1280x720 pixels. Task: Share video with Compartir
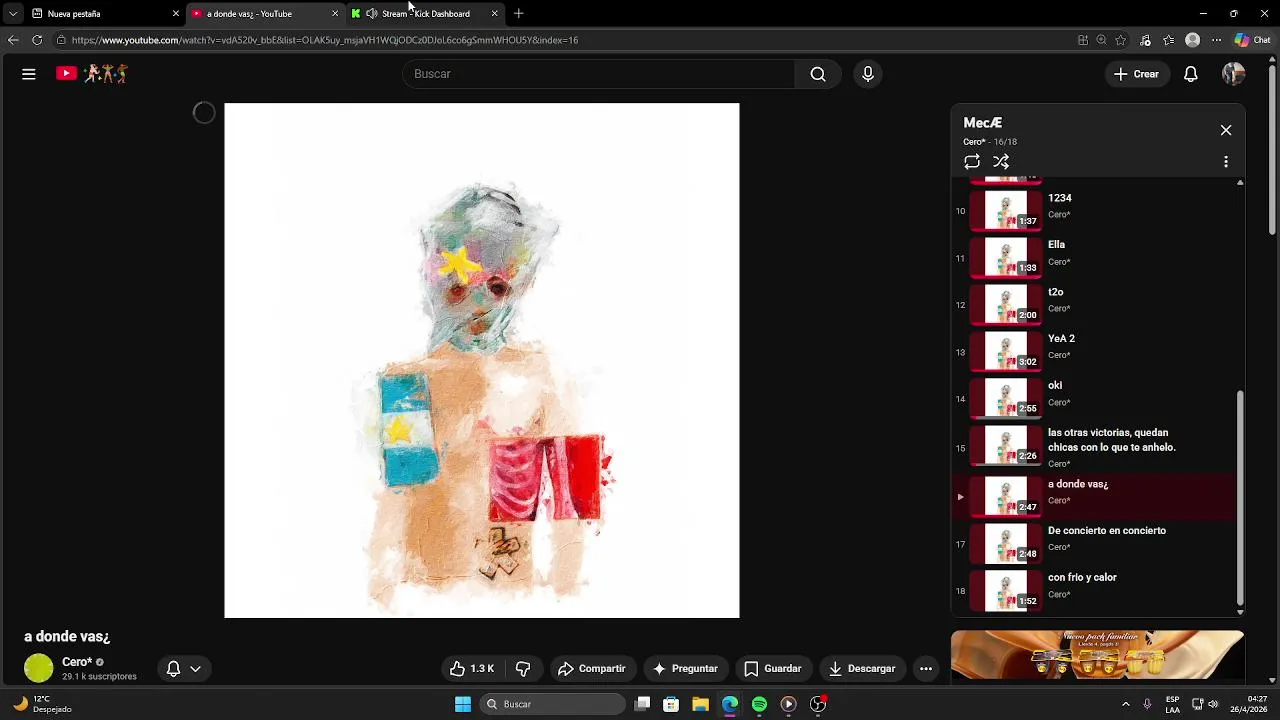tap(592, 668)
